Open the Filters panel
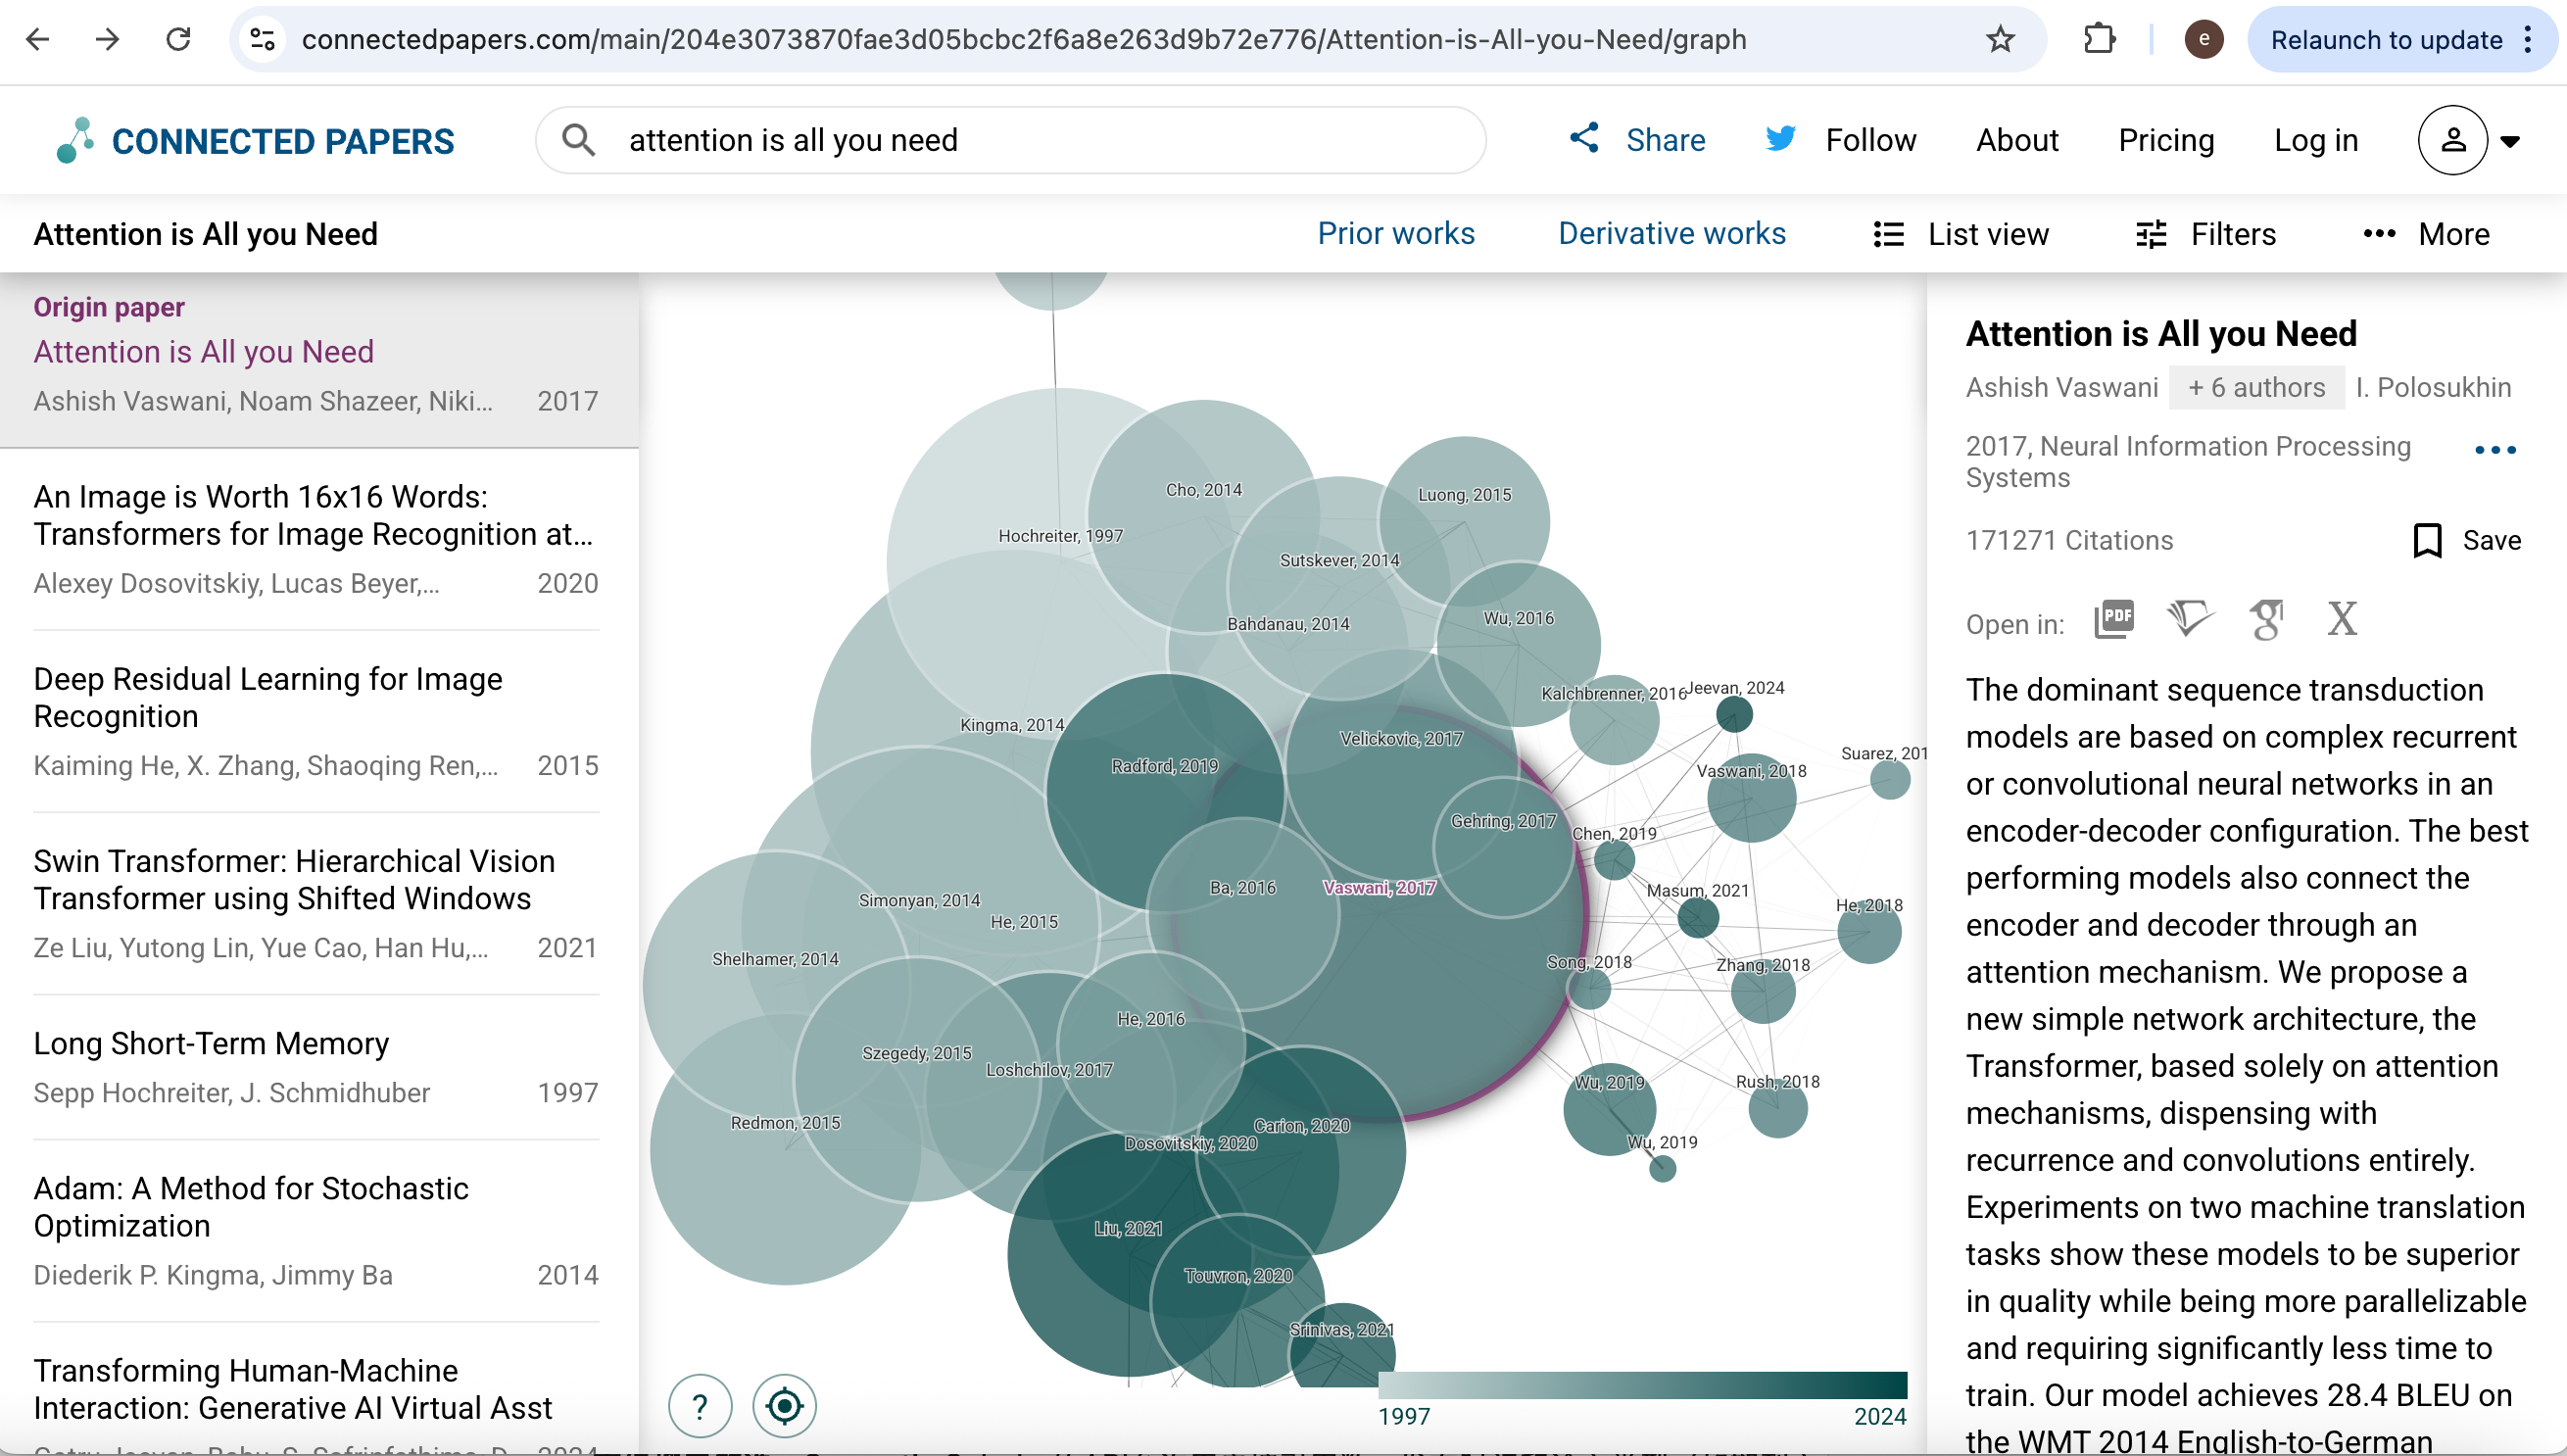 click(x=2206, y=234)
